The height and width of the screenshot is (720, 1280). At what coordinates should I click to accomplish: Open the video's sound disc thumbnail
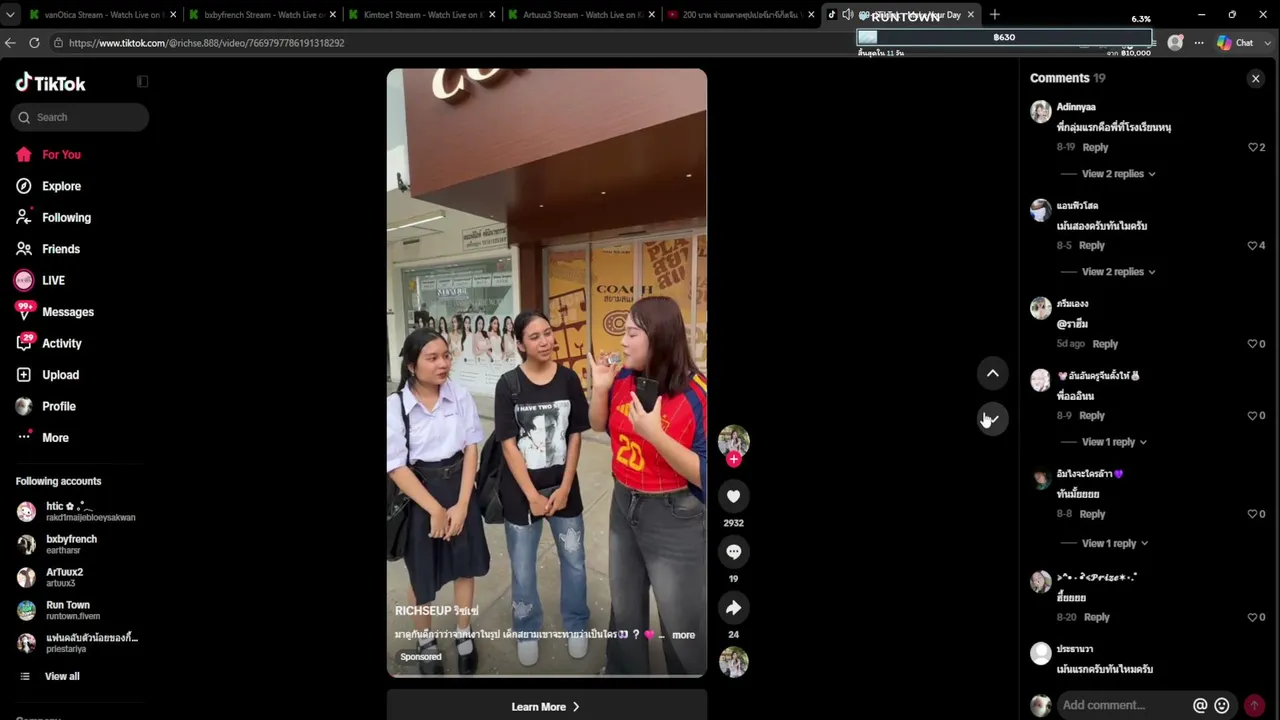[x=733, y=662]
